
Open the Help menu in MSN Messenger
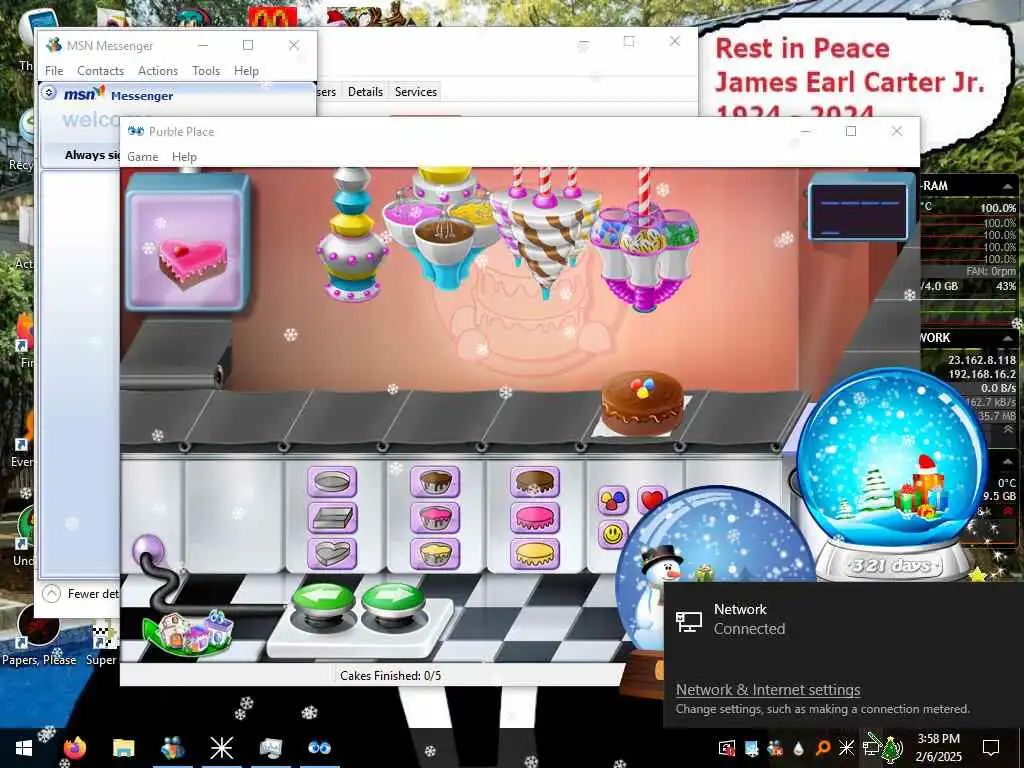246,71
